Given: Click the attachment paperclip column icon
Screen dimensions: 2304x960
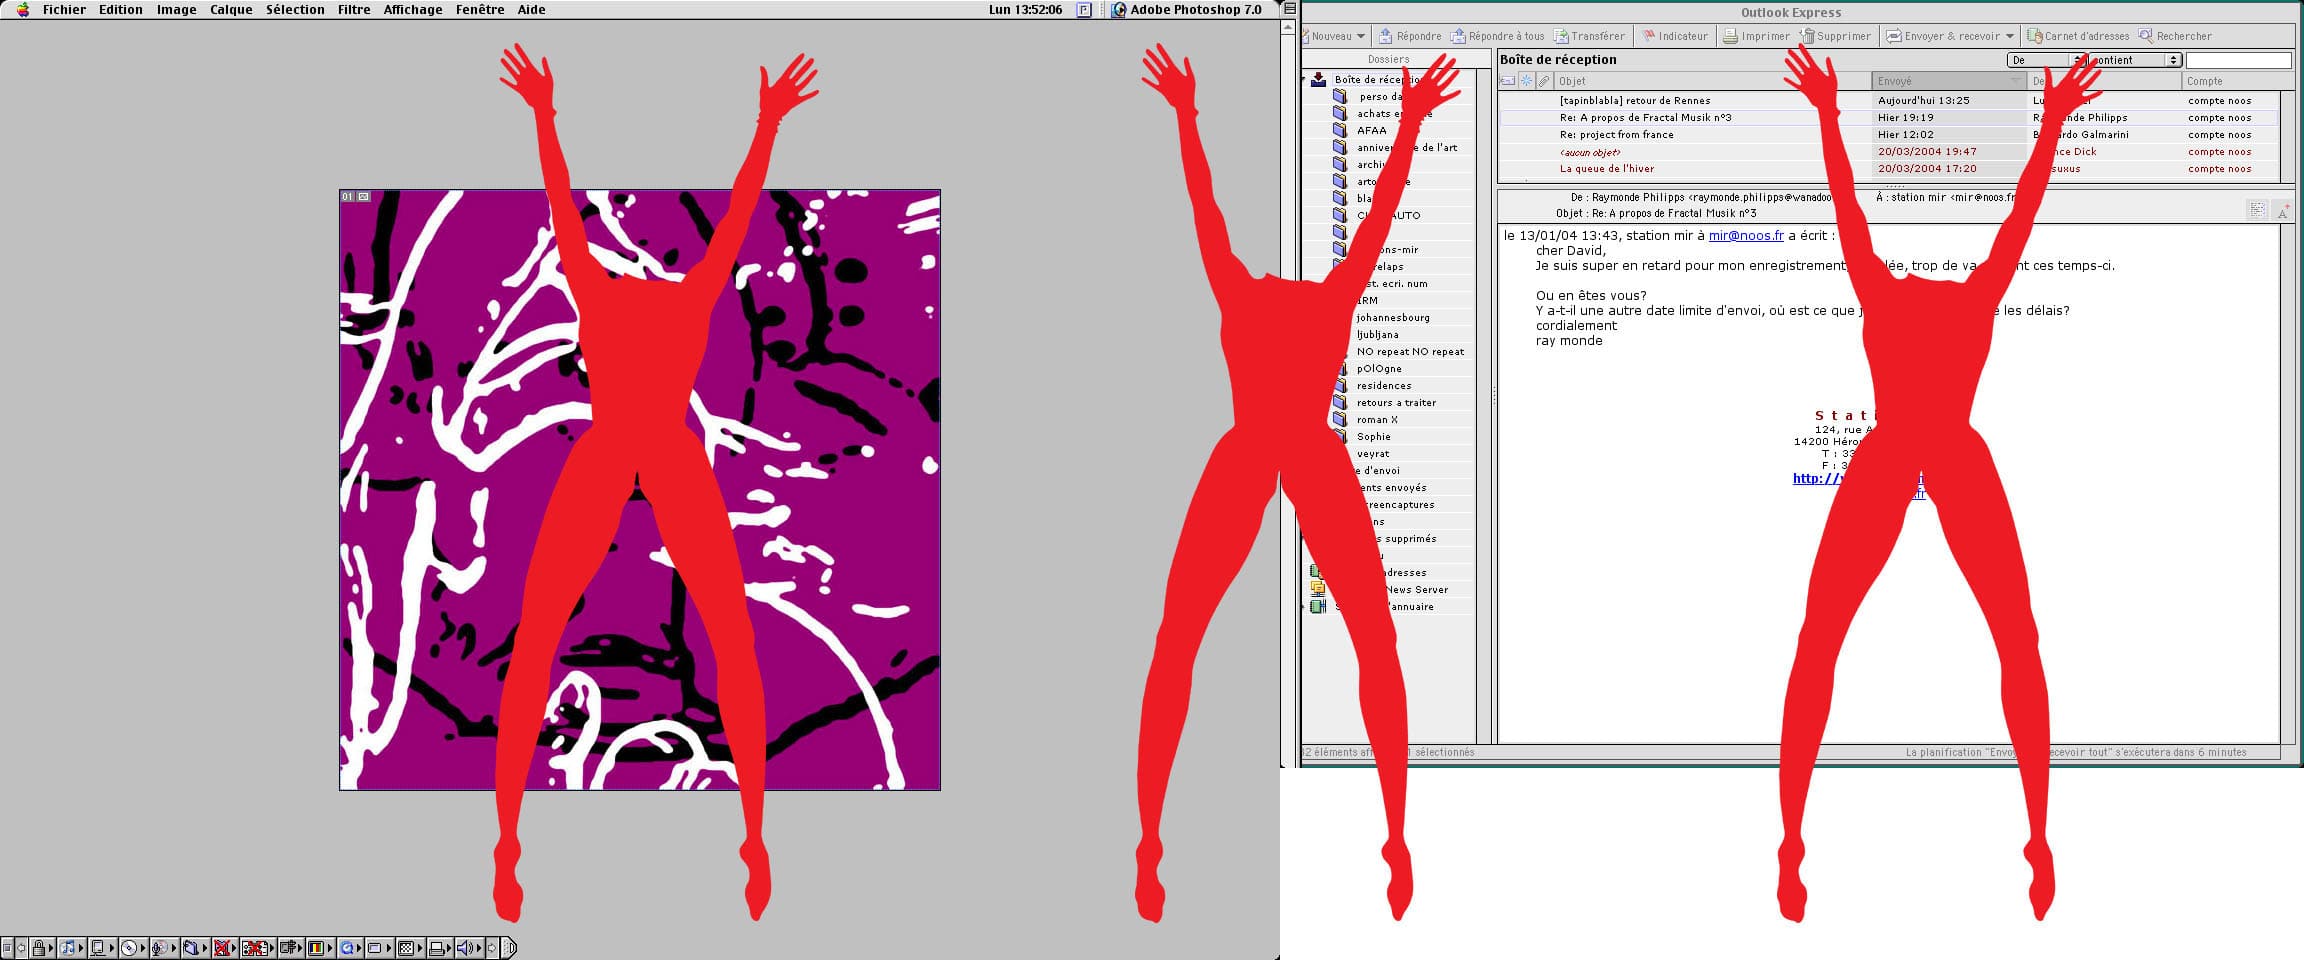Looking at the screenshot, I should 1544,81.
